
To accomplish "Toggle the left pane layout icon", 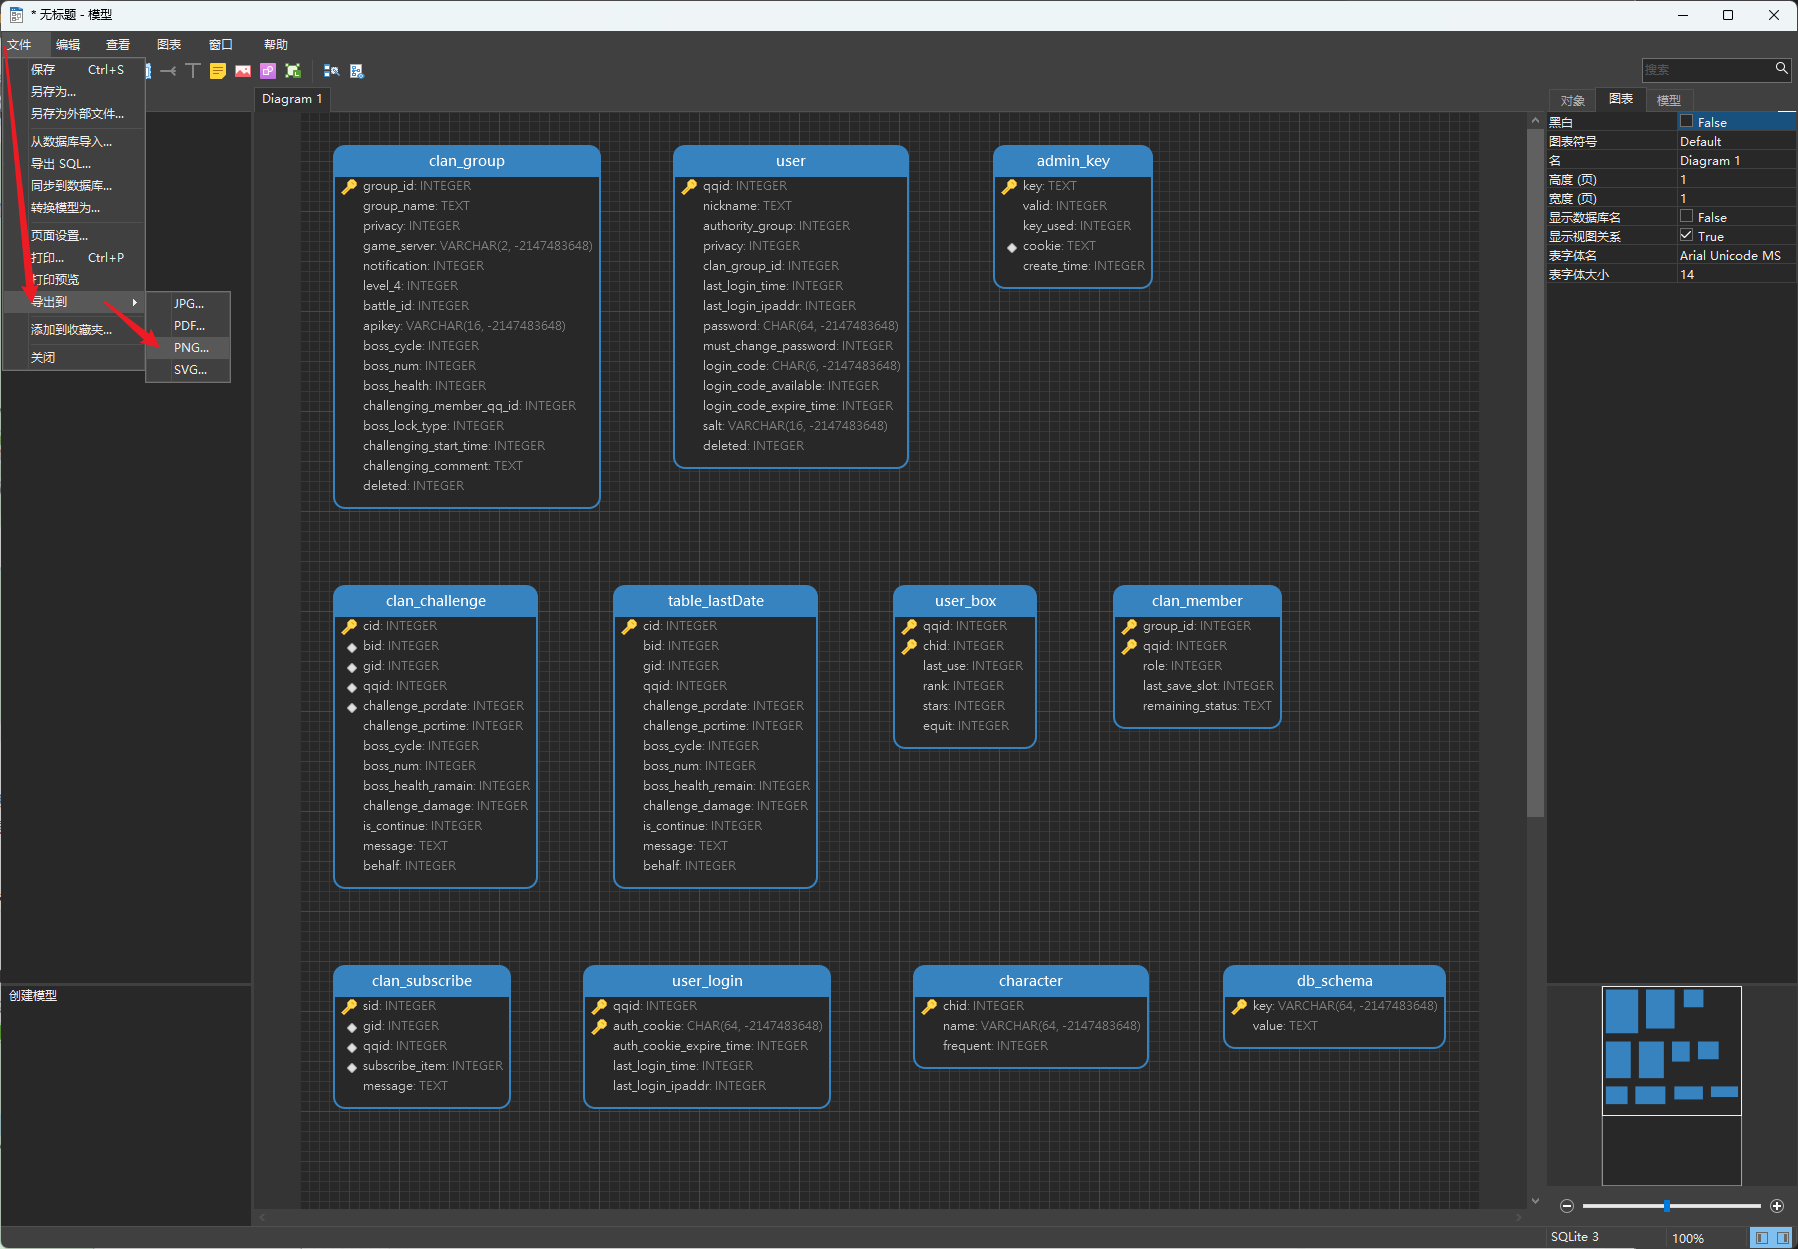I will (1762, 1238).
